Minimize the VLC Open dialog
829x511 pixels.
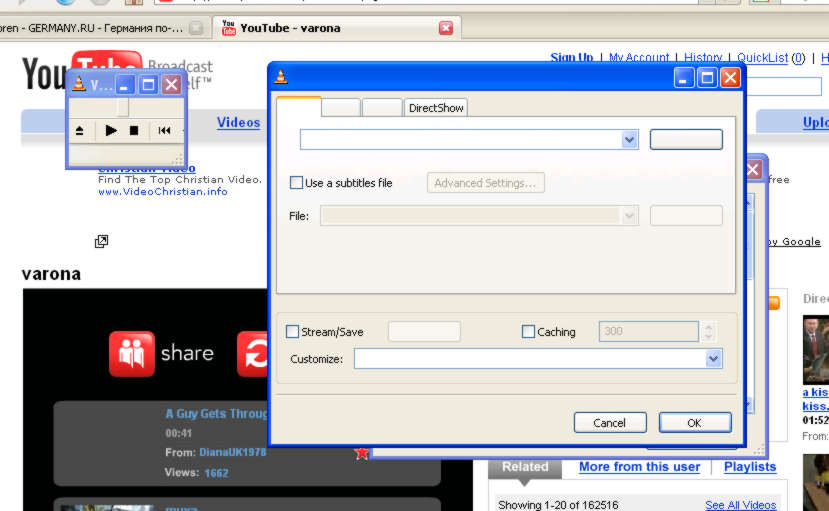tap(684, 78)
